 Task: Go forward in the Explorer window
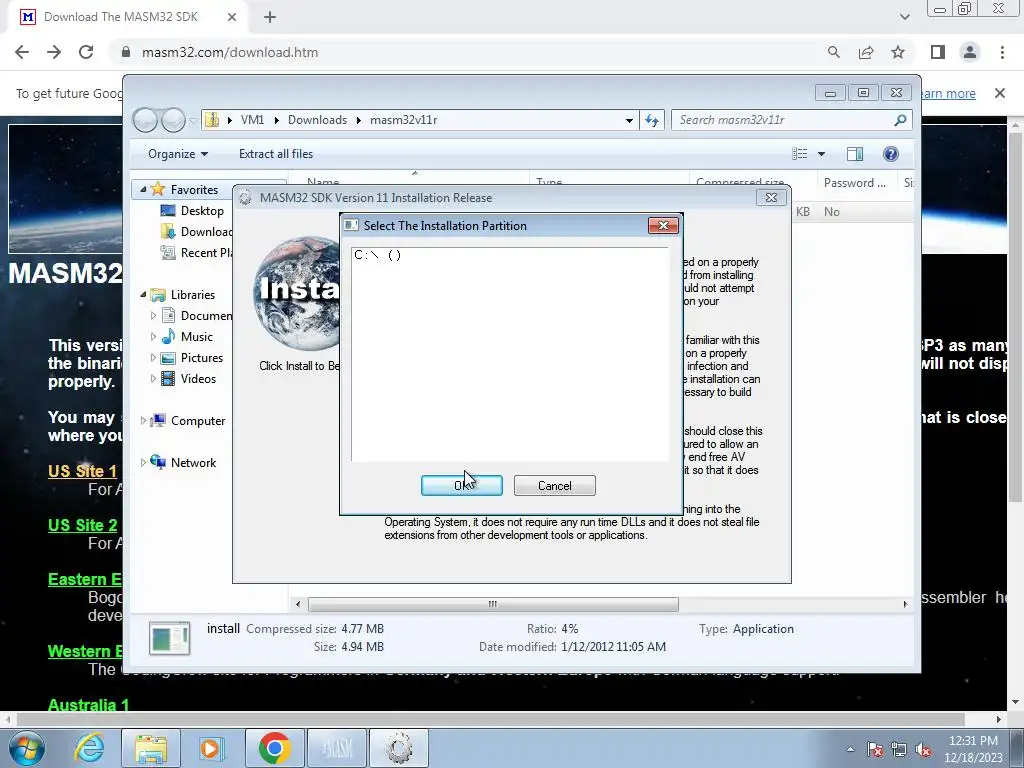coord(173,120)
